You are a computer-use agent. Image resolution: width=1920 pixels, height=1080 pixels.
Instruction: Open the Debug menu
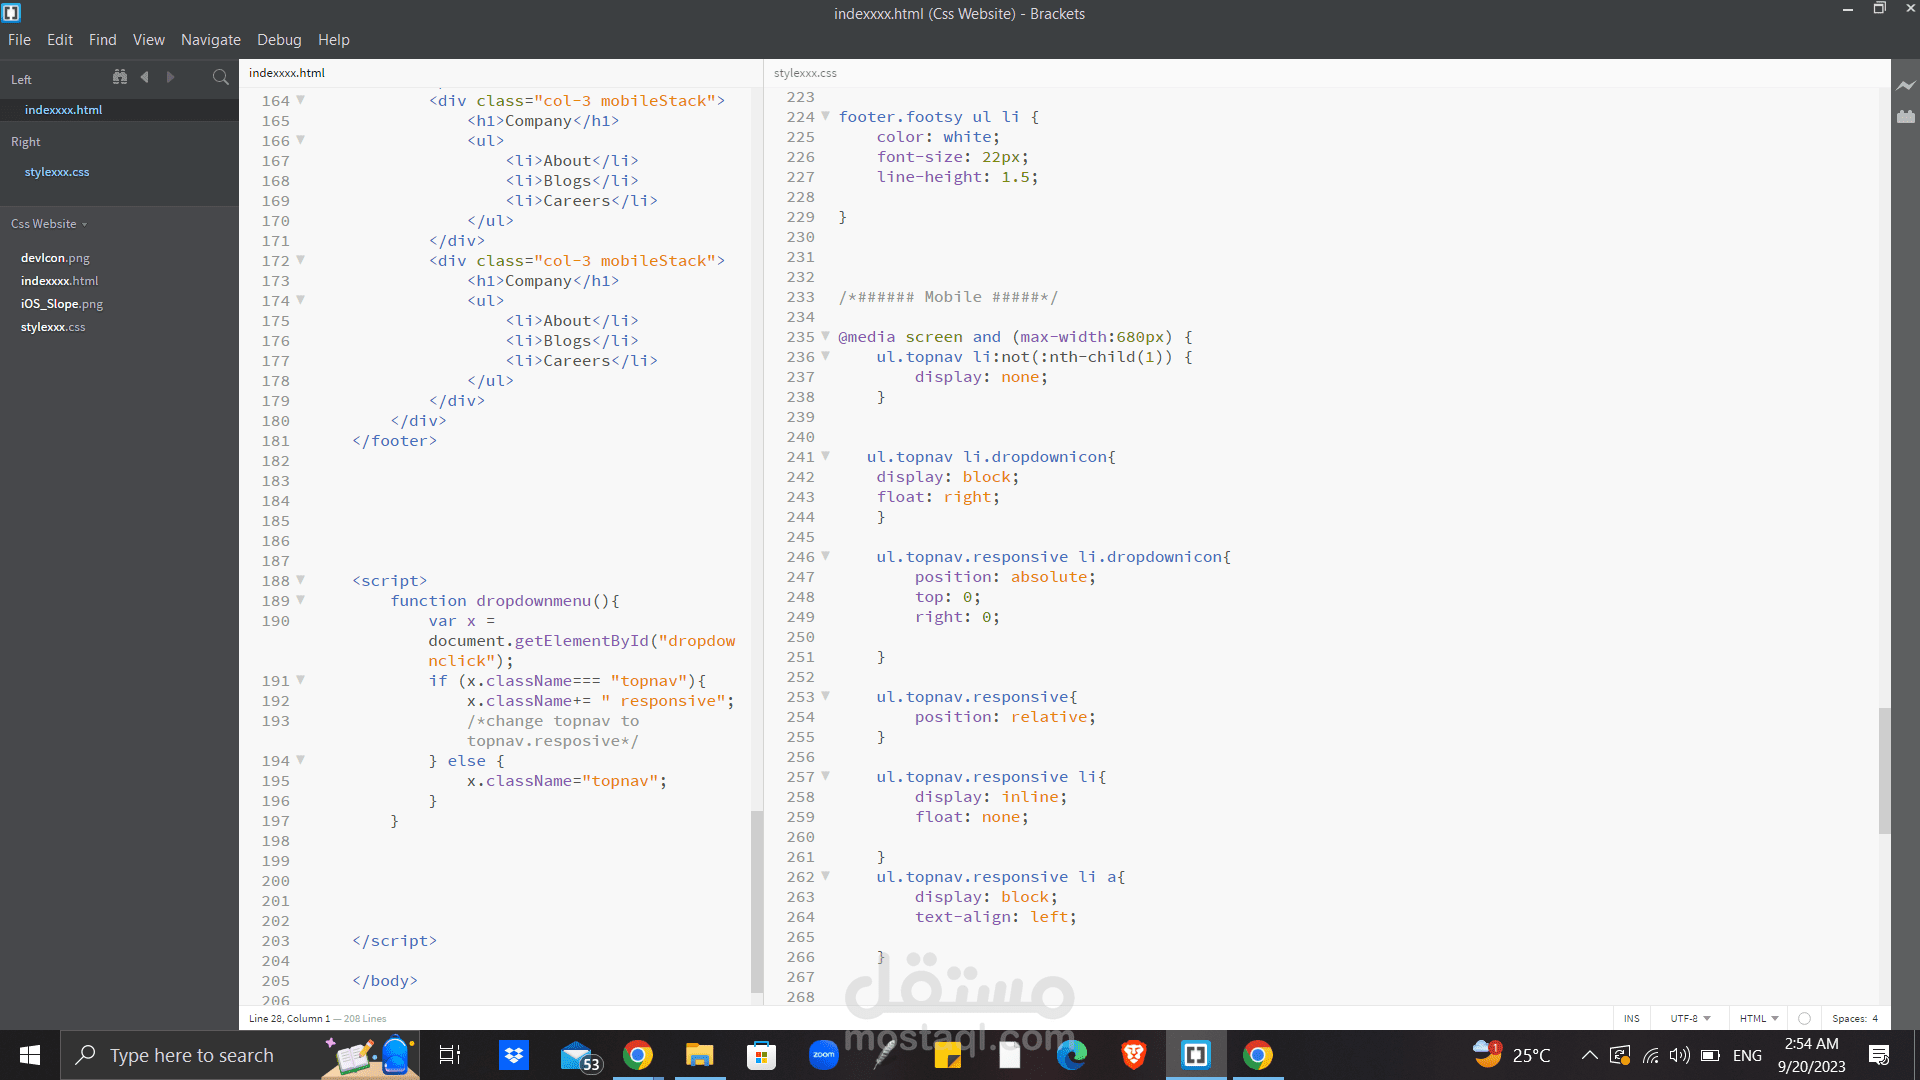pyautogui.click(x=279, y=40)
